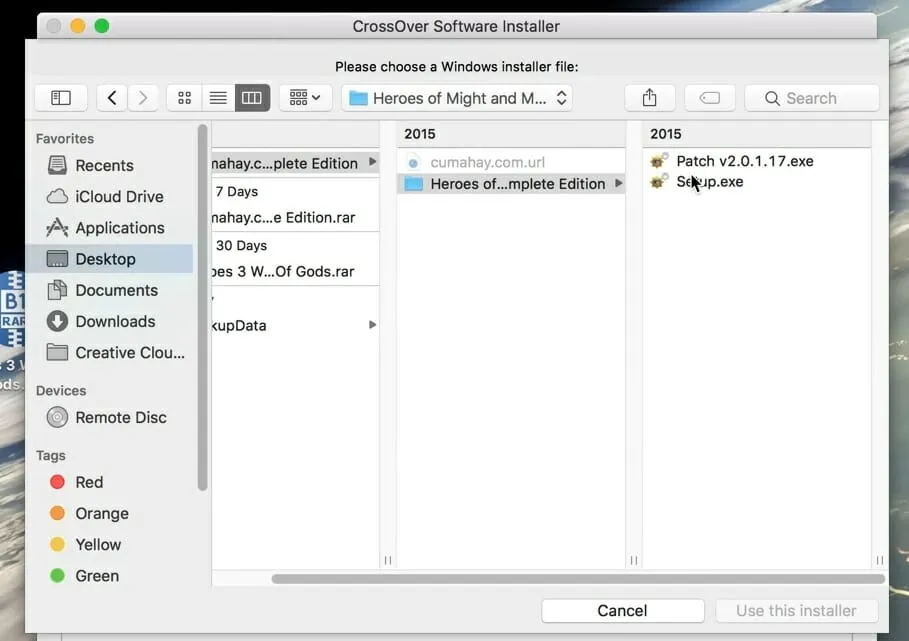
Task: Select the Patch v2.0.1.17.exe file
Action: click(744, 161)
